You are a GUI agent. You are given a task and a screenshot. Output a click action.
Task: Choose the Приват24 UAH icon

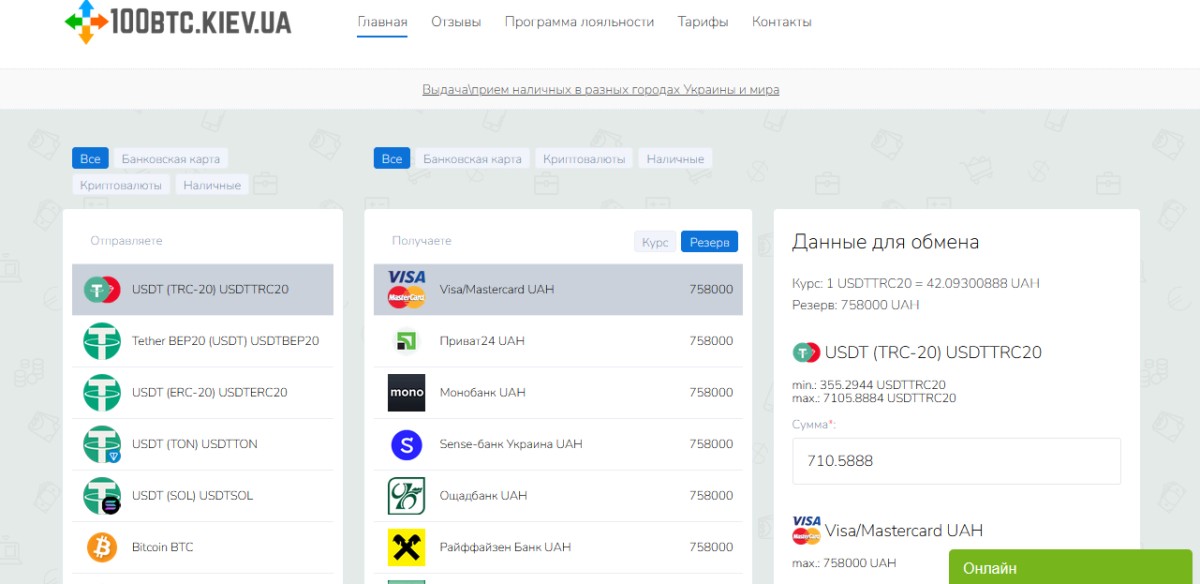pos(406,341)
